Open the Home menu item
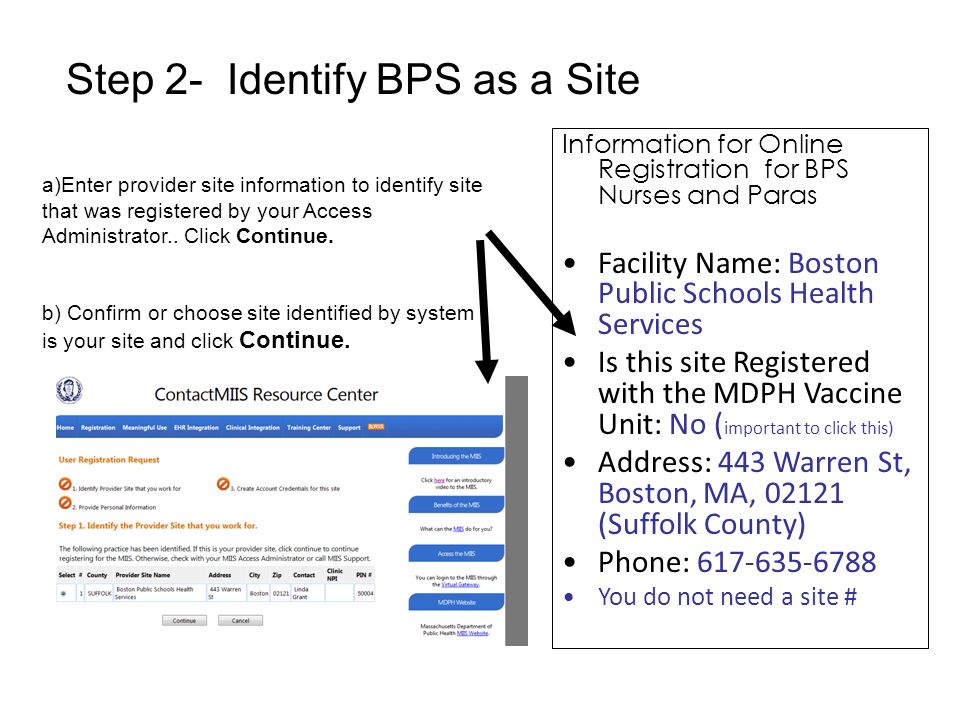This screenshot has width=960, height=720. coord(66,427)
